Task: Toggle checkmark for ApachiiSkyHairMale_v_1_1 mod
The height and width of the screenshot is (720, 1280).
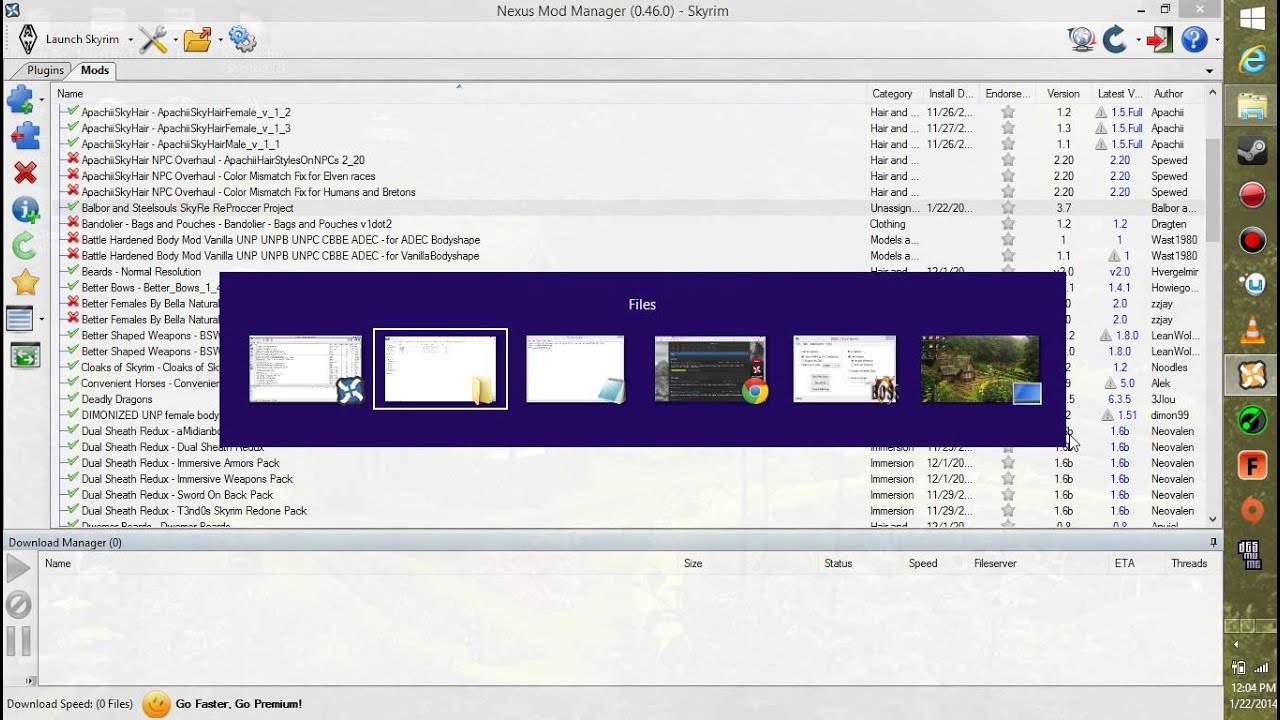Action: pyautogui.click(x=73, y=144)
